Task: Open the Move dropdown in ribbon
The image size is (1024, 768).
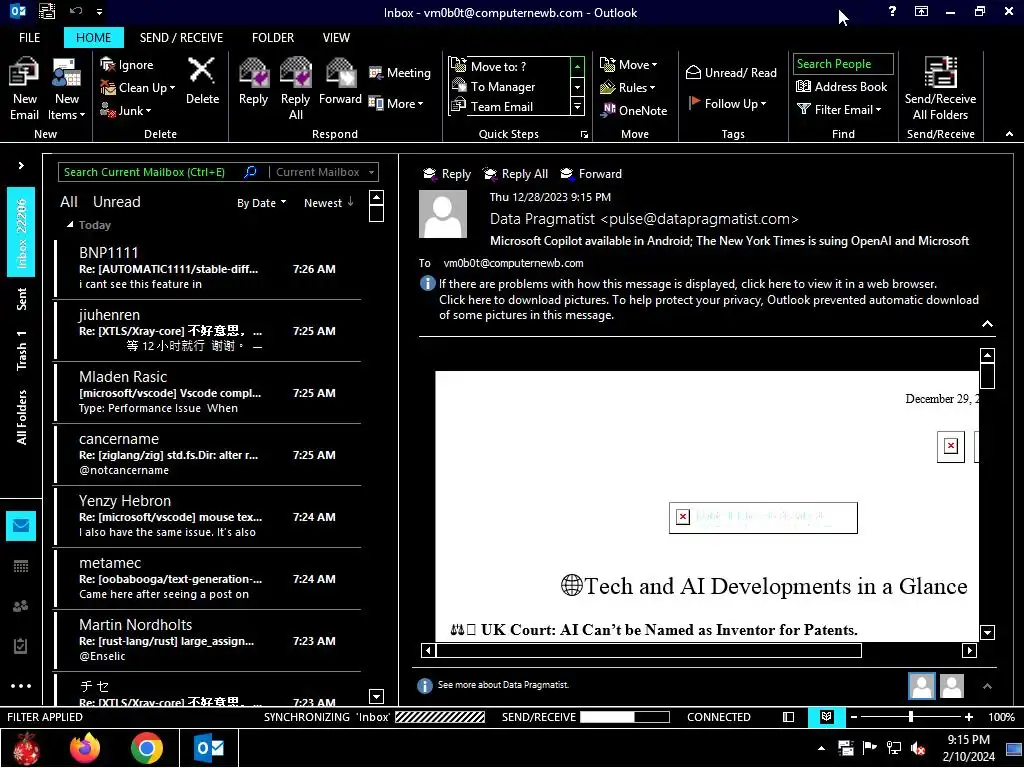Action: (x=628, y=64)
